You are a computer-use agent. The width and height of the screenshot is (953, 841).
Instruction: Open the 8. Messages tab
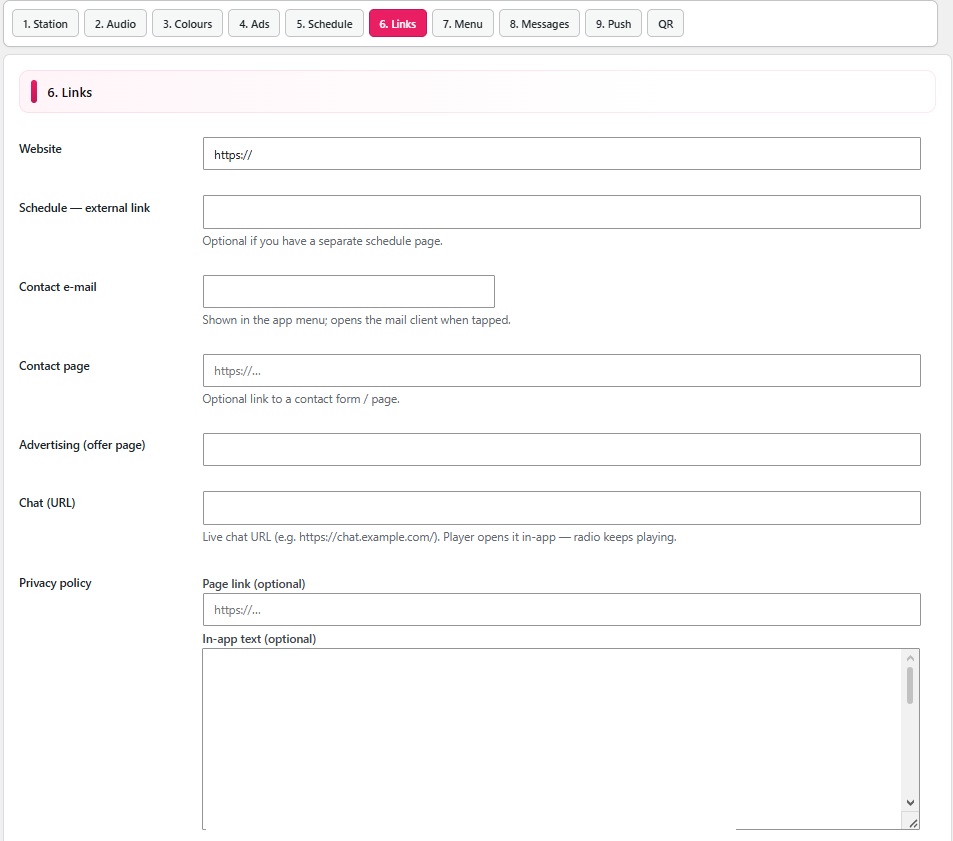tap(540, 24)
